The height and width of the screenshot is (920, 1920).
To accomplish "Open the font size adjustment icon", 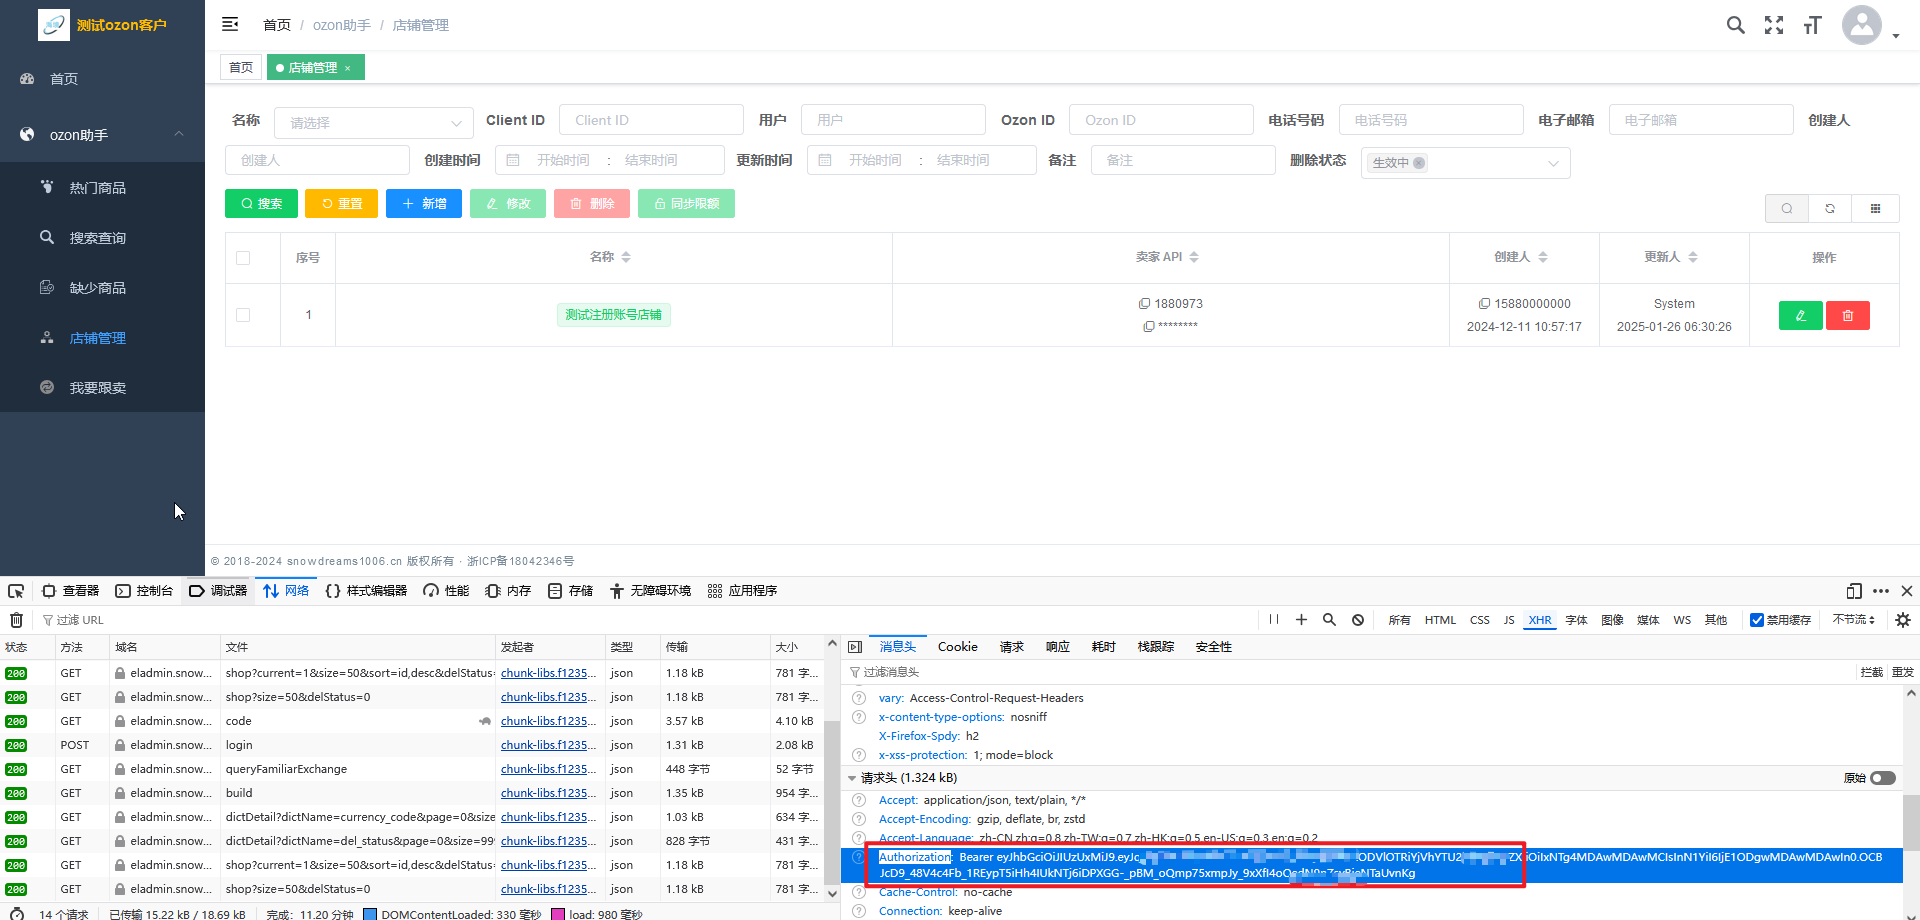I will (x=1812, y=25).
